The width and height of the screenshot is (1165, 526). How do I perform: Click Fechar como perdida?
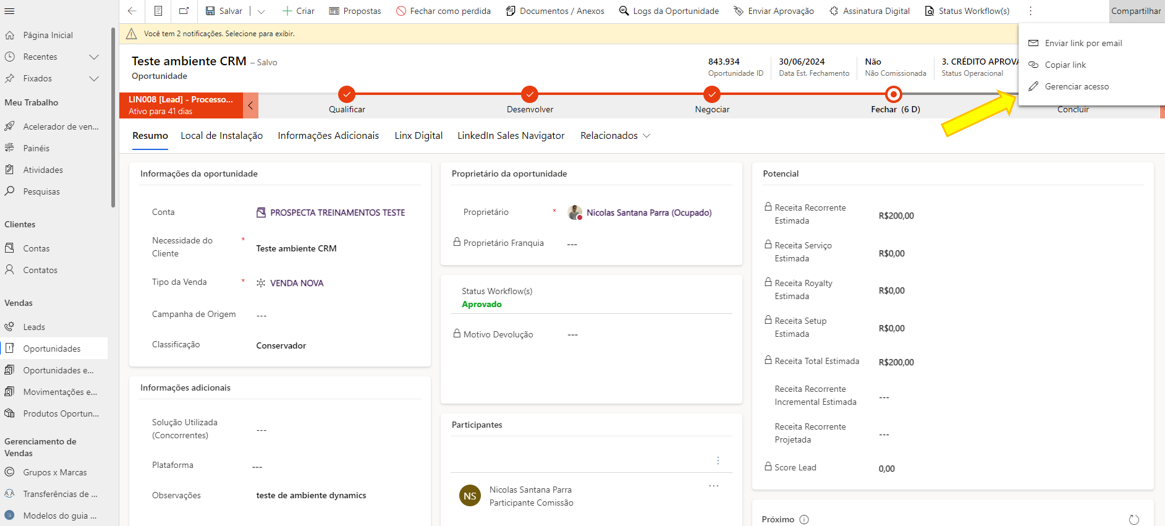(443, 11)
